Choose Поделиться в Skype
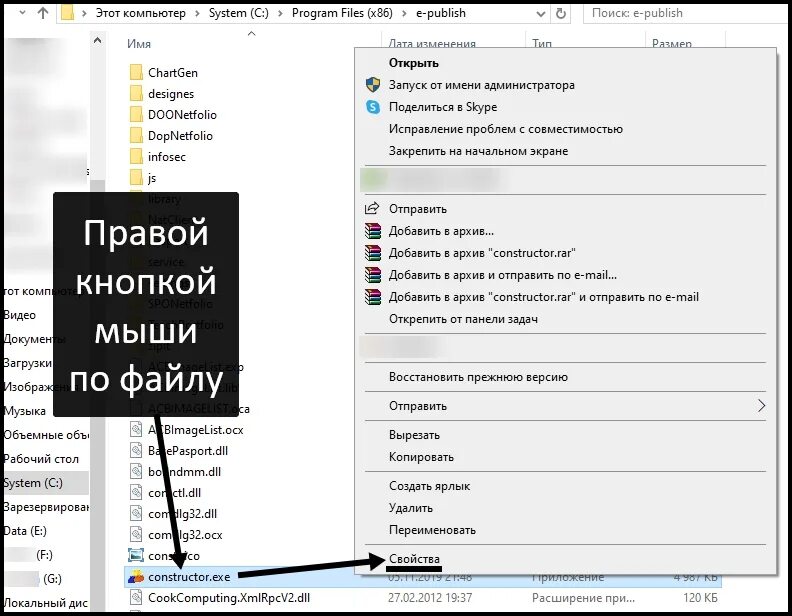Screen dimensions: 792x616 point(443,107)
